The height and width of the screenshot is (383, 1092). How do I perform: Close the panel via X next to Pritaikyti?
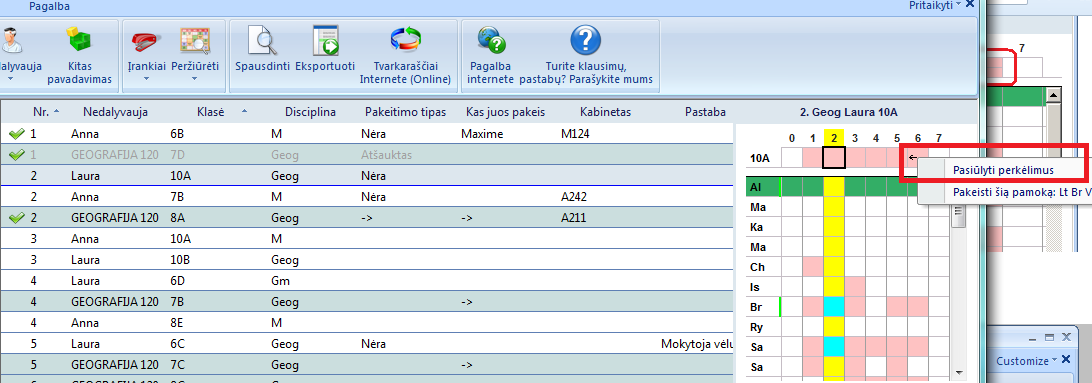coord(970,5)
